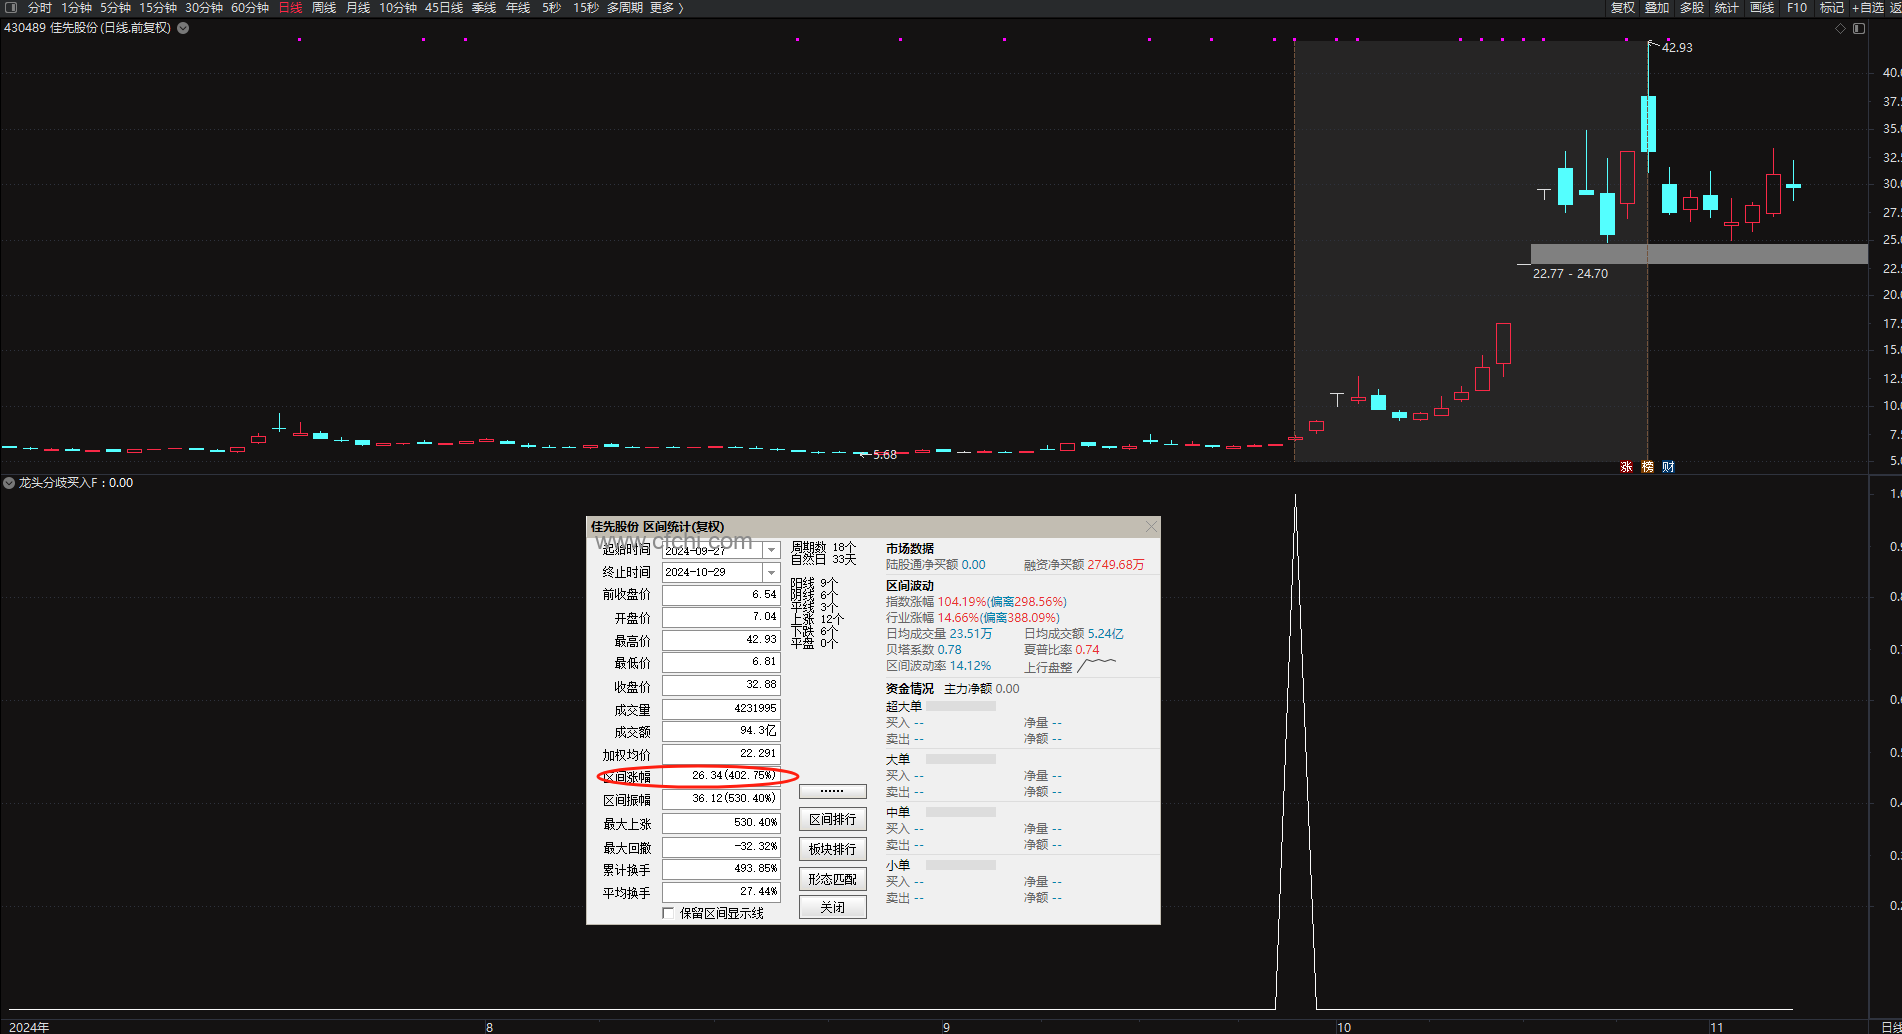Image resolution: width=1902 pixels, height=1034 pixels.
Task: Open the 起始时间 date dropdown
Action: (x=771, y=550)
